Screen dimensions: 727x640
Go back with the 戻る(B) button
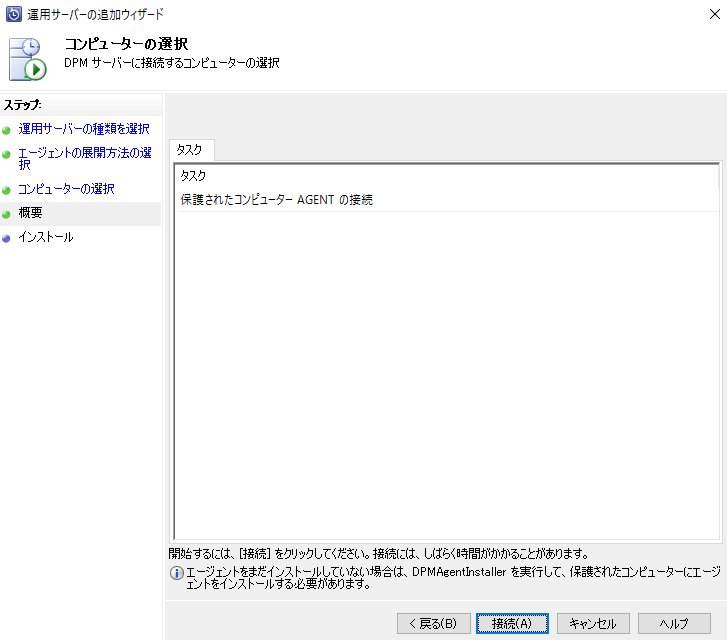[434, 623]
